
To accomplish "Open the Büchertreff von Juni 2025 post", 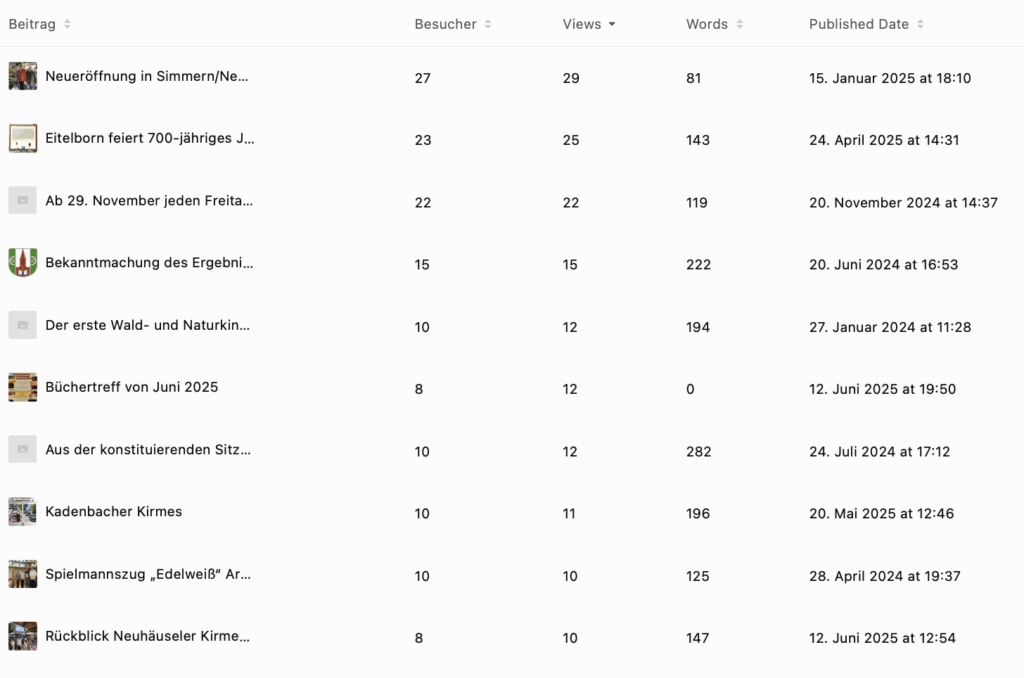I will (131, 387).
